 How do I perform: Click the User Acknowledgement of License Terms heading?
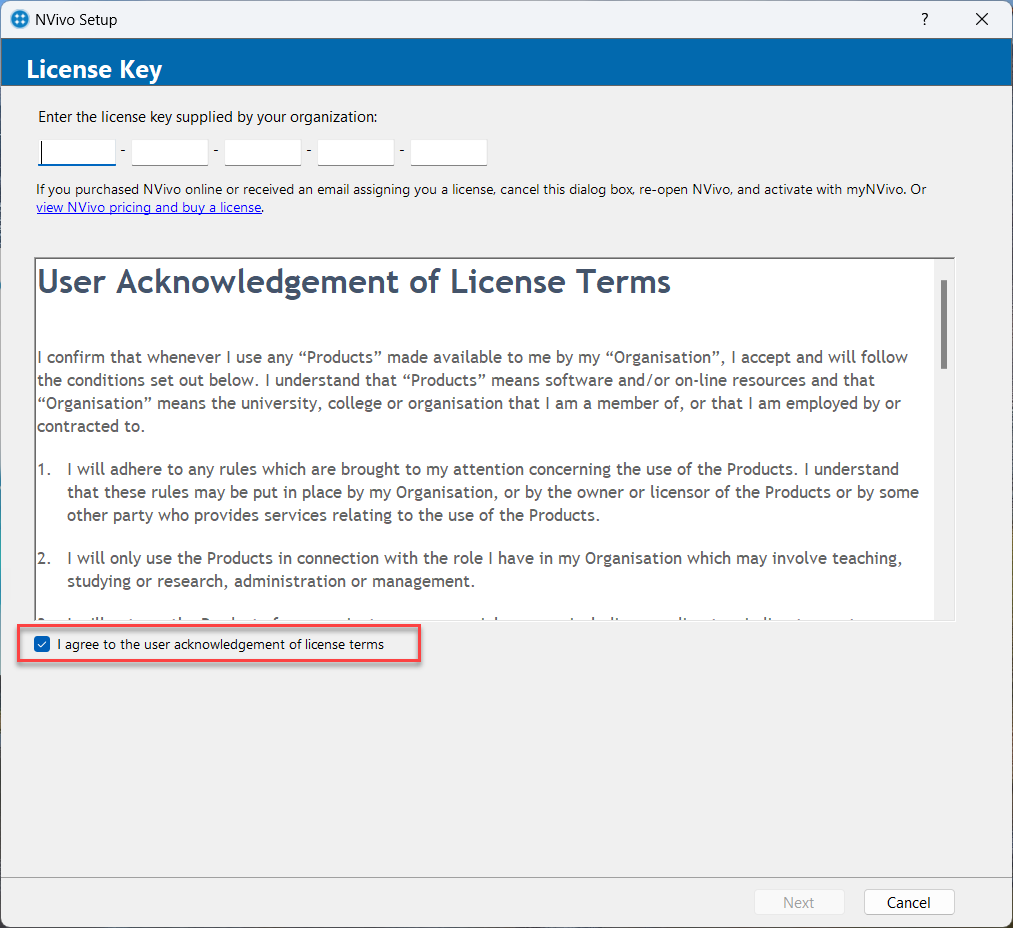354,282
